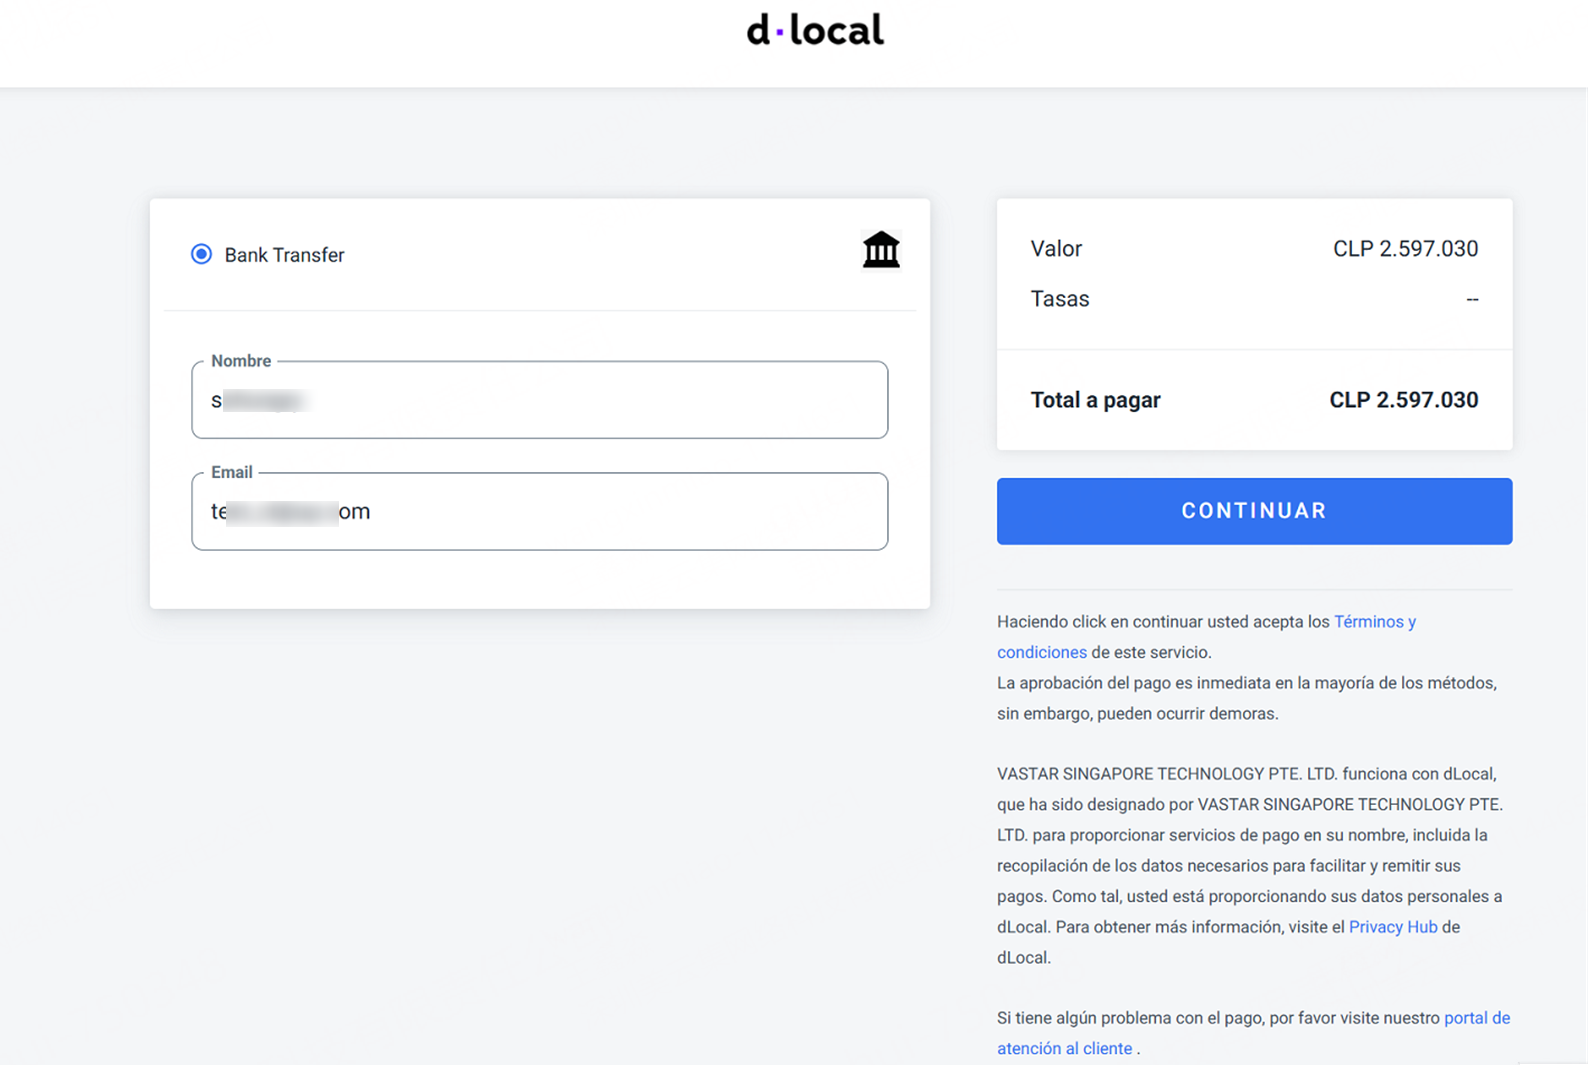
Task: Click the Email field label
Action: (x=231, y=472)
